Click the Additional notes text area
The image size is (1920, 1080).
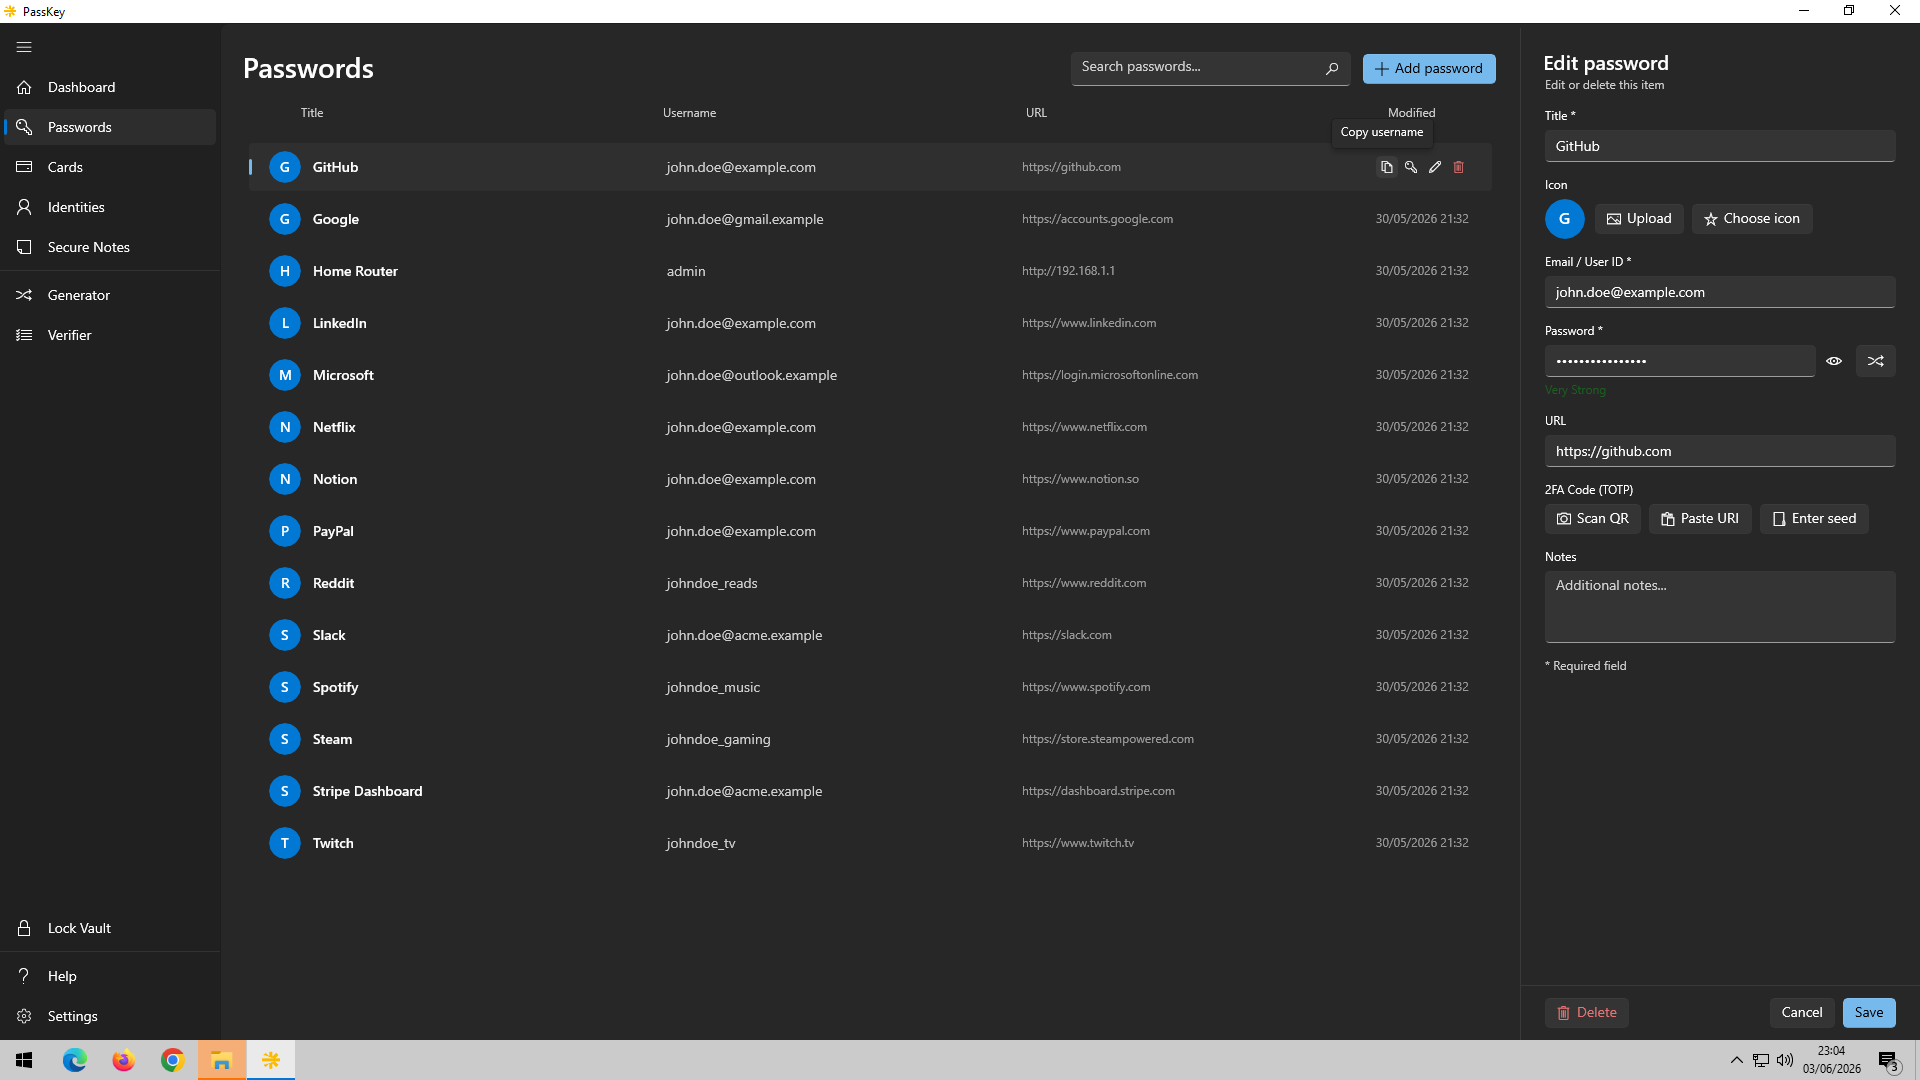coord(1720,607)
